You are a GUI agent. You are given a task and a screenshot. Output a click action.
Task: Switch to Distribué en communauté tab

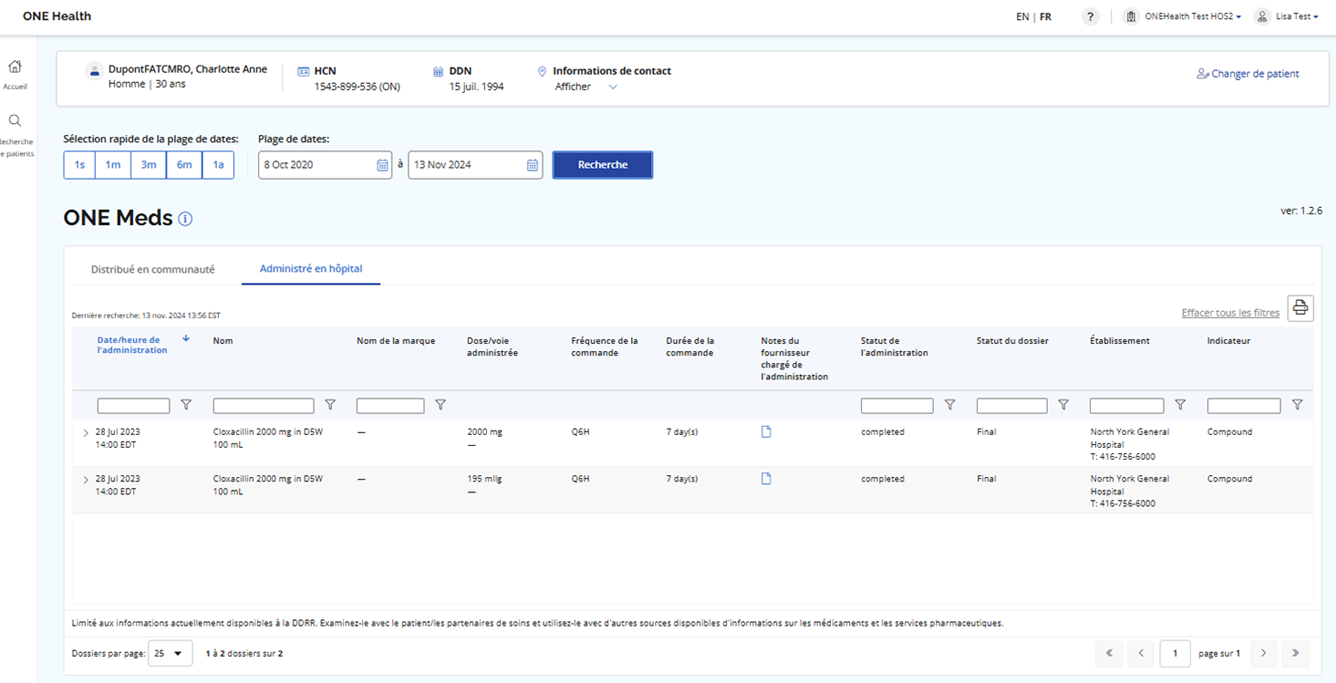coord(153,269)
